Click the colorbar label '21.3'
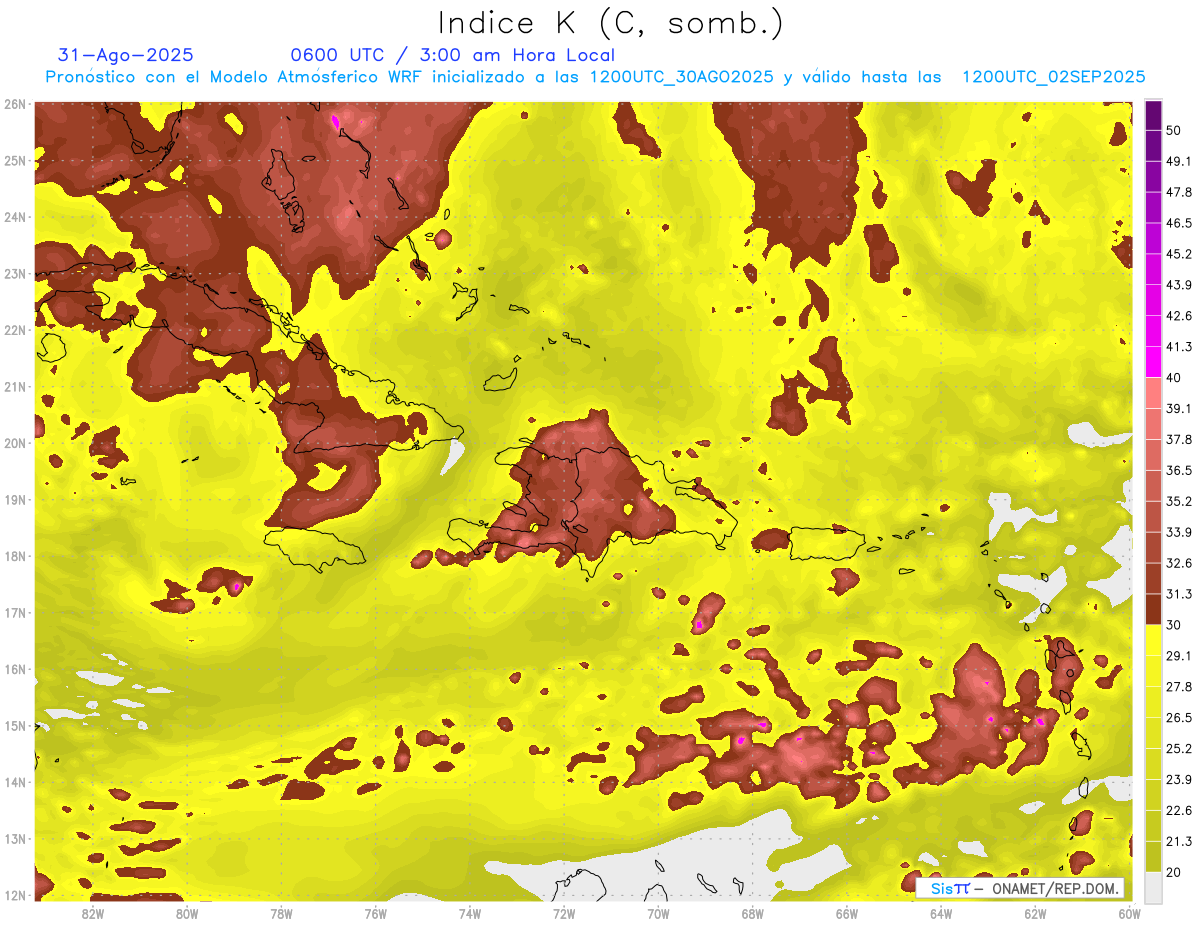This screenshot has height=927, width=1200. 1179,842
